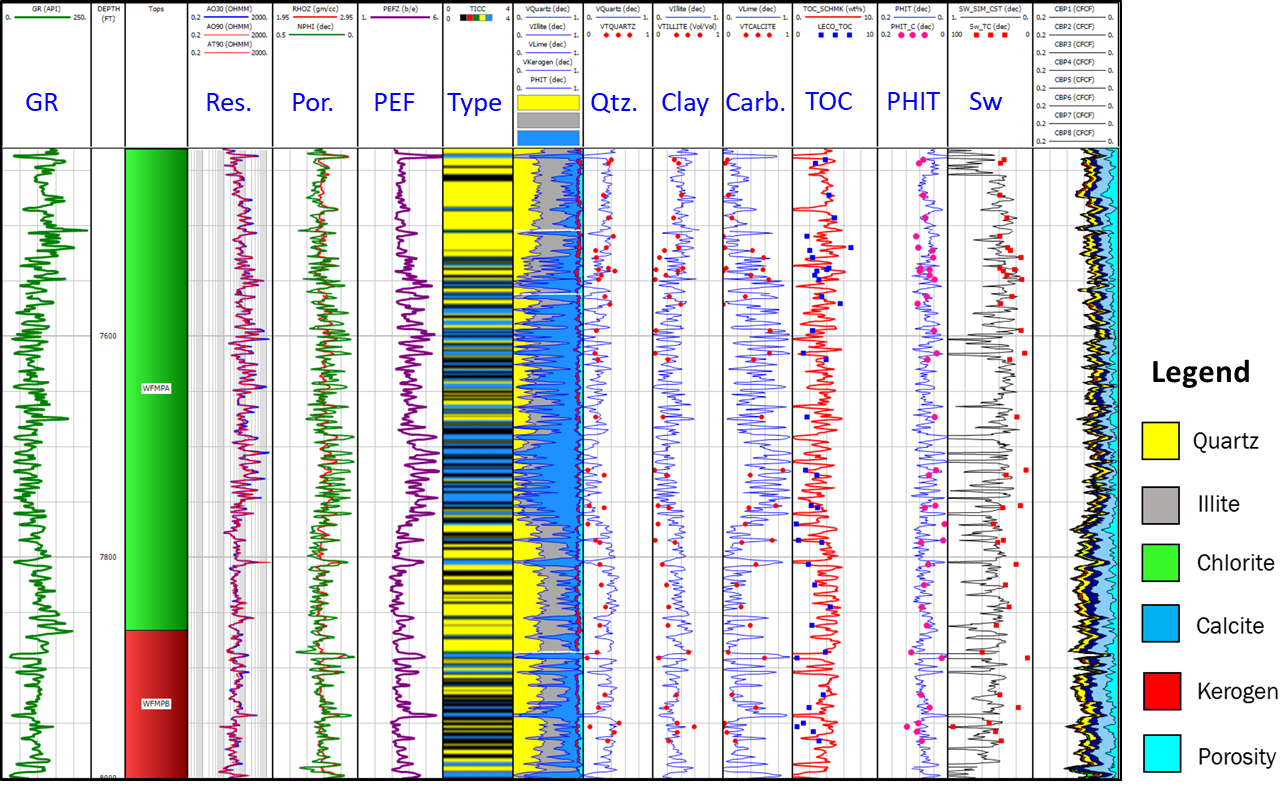Click the VTILLITE (Vol/Vol) header
This screenshot has height=789, width=1287.
[x=687, y=26]
